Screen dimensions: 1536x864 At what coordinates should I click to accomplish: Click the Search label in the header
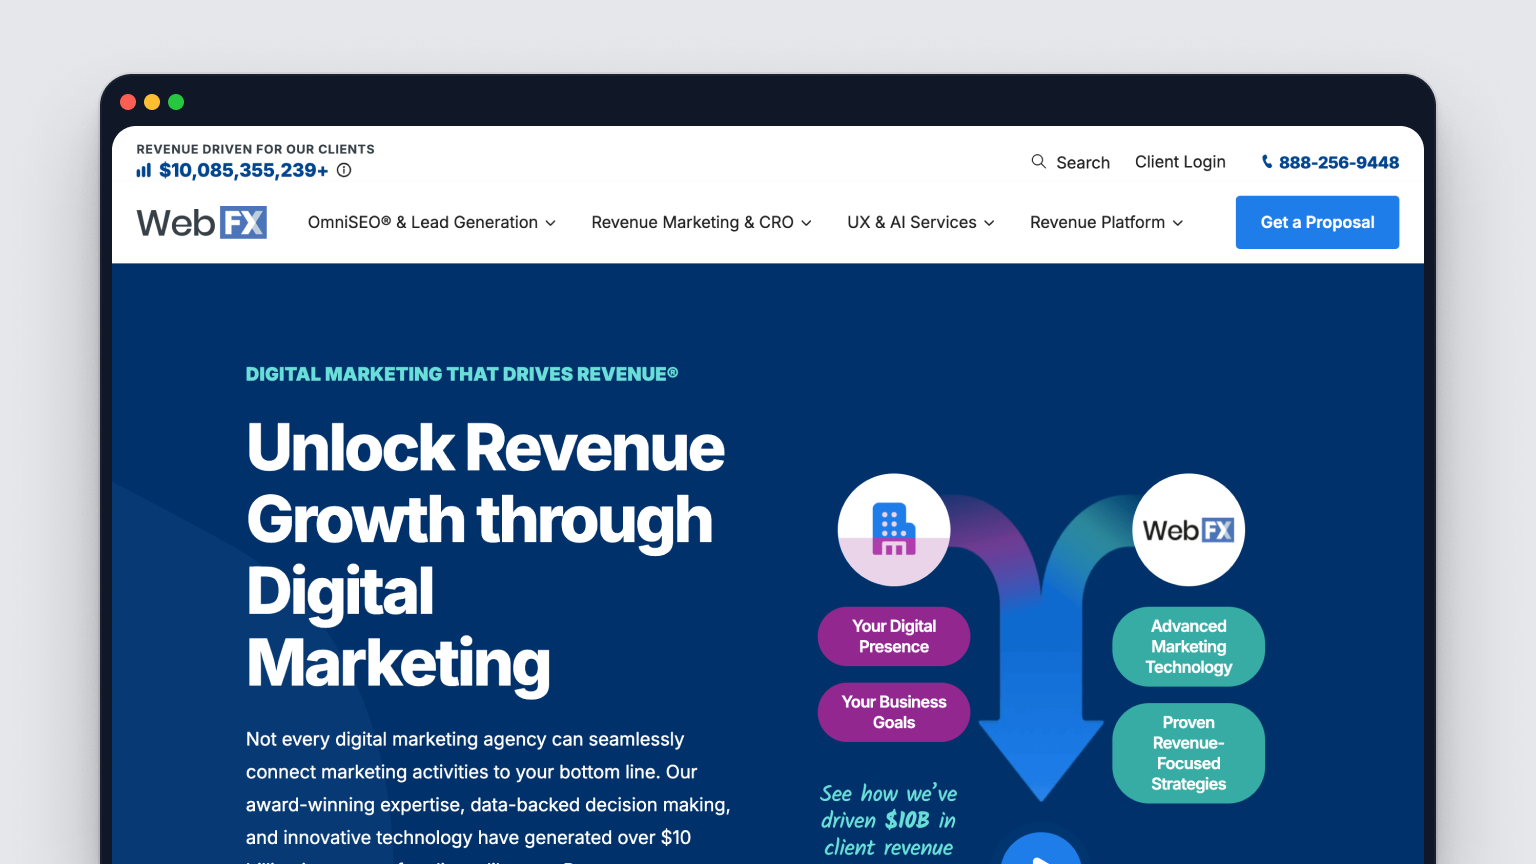[x=1083, y=161]
